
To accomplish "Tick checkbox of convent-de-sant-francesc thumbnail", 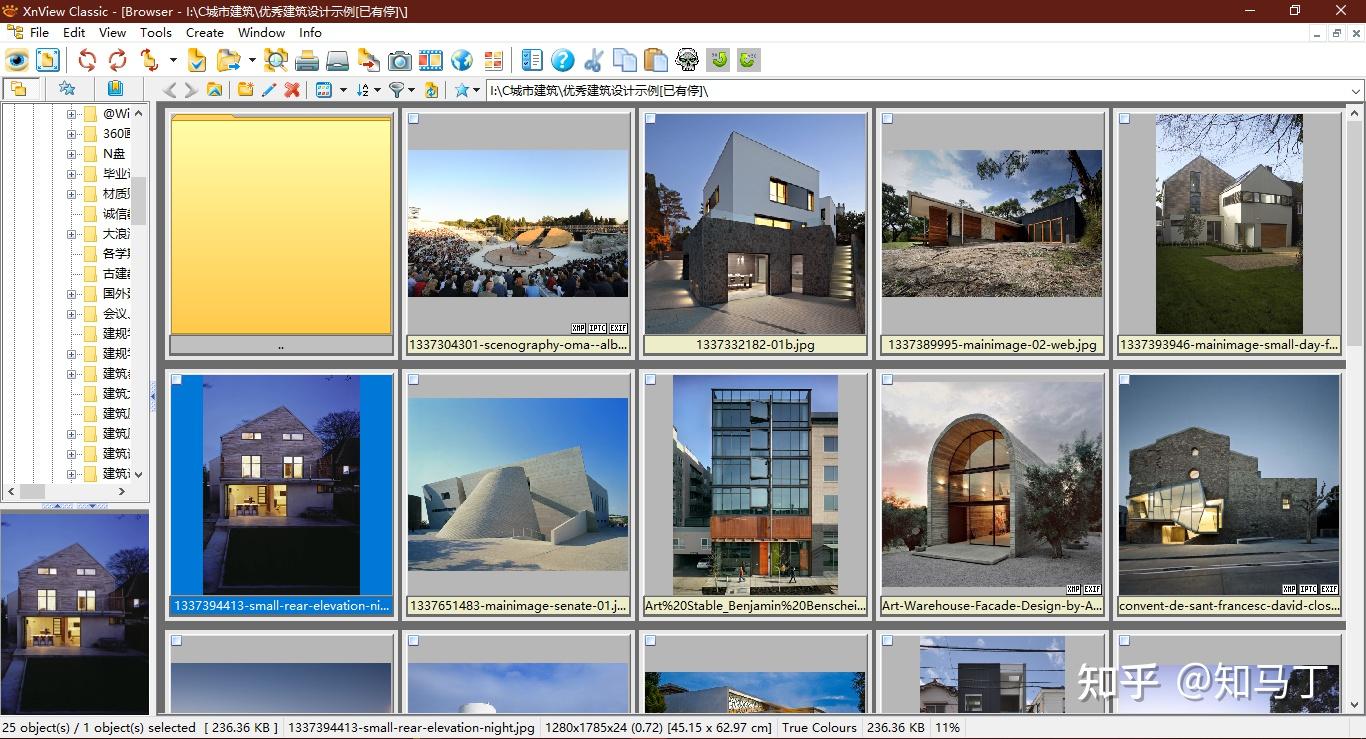I will 1125,381.
